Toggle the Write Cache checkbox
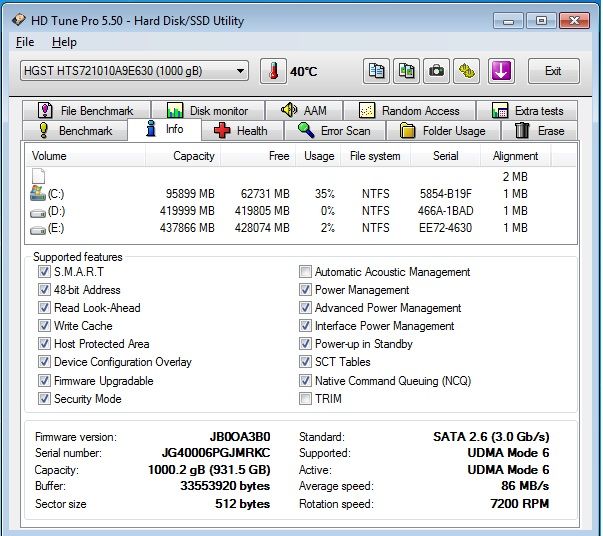This screenshot has height=536, width=603. (x=44, y=326)
